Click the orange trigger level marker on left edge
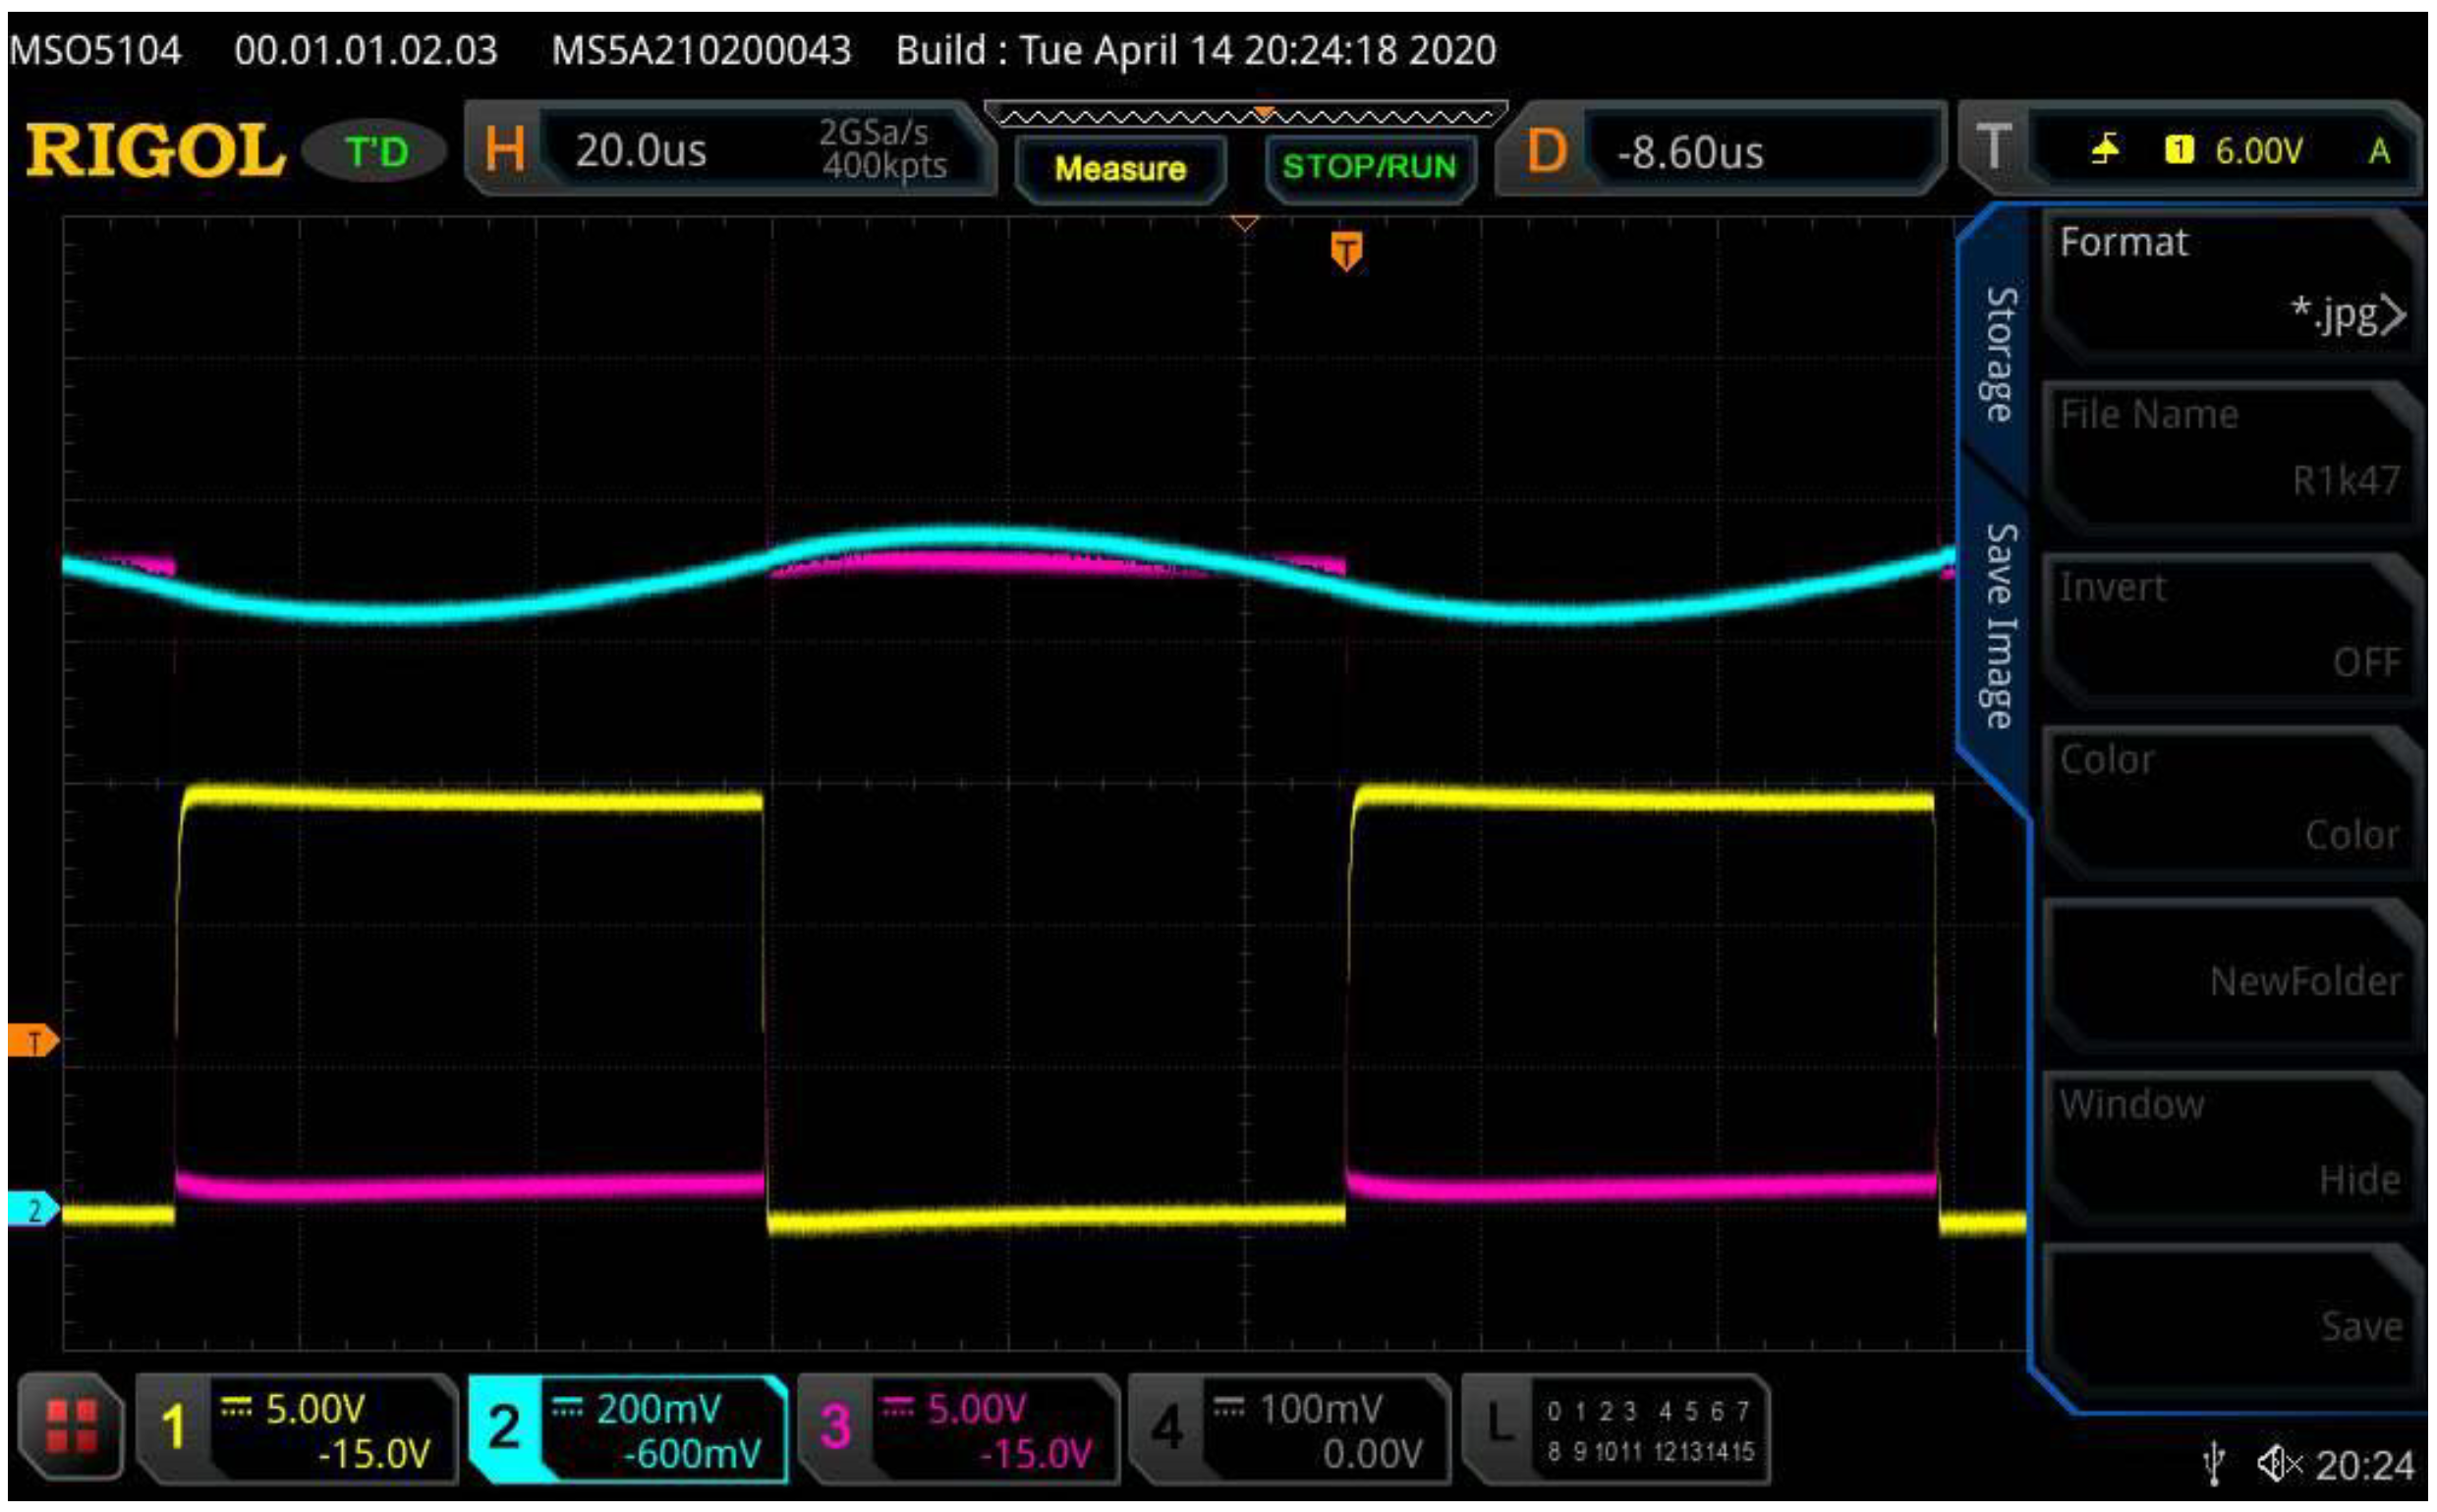2437x1512 pixels. [x=33, y=1042]
